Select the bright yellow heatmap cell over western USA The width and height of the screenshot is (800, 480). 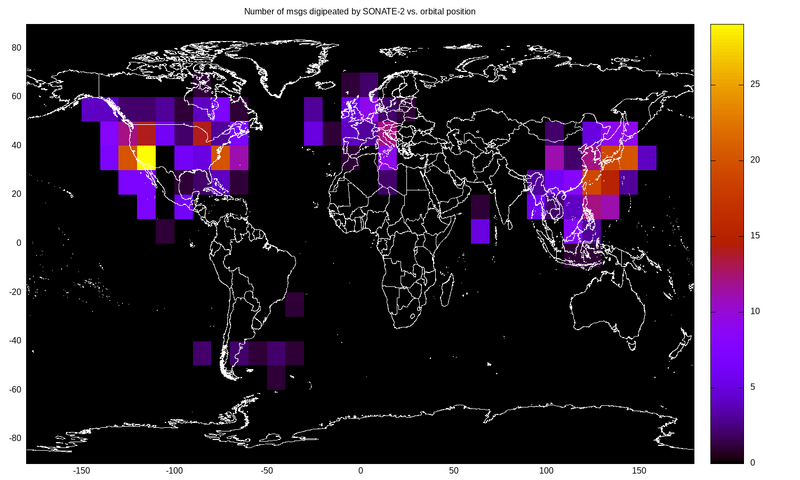(x=146, y=157)
